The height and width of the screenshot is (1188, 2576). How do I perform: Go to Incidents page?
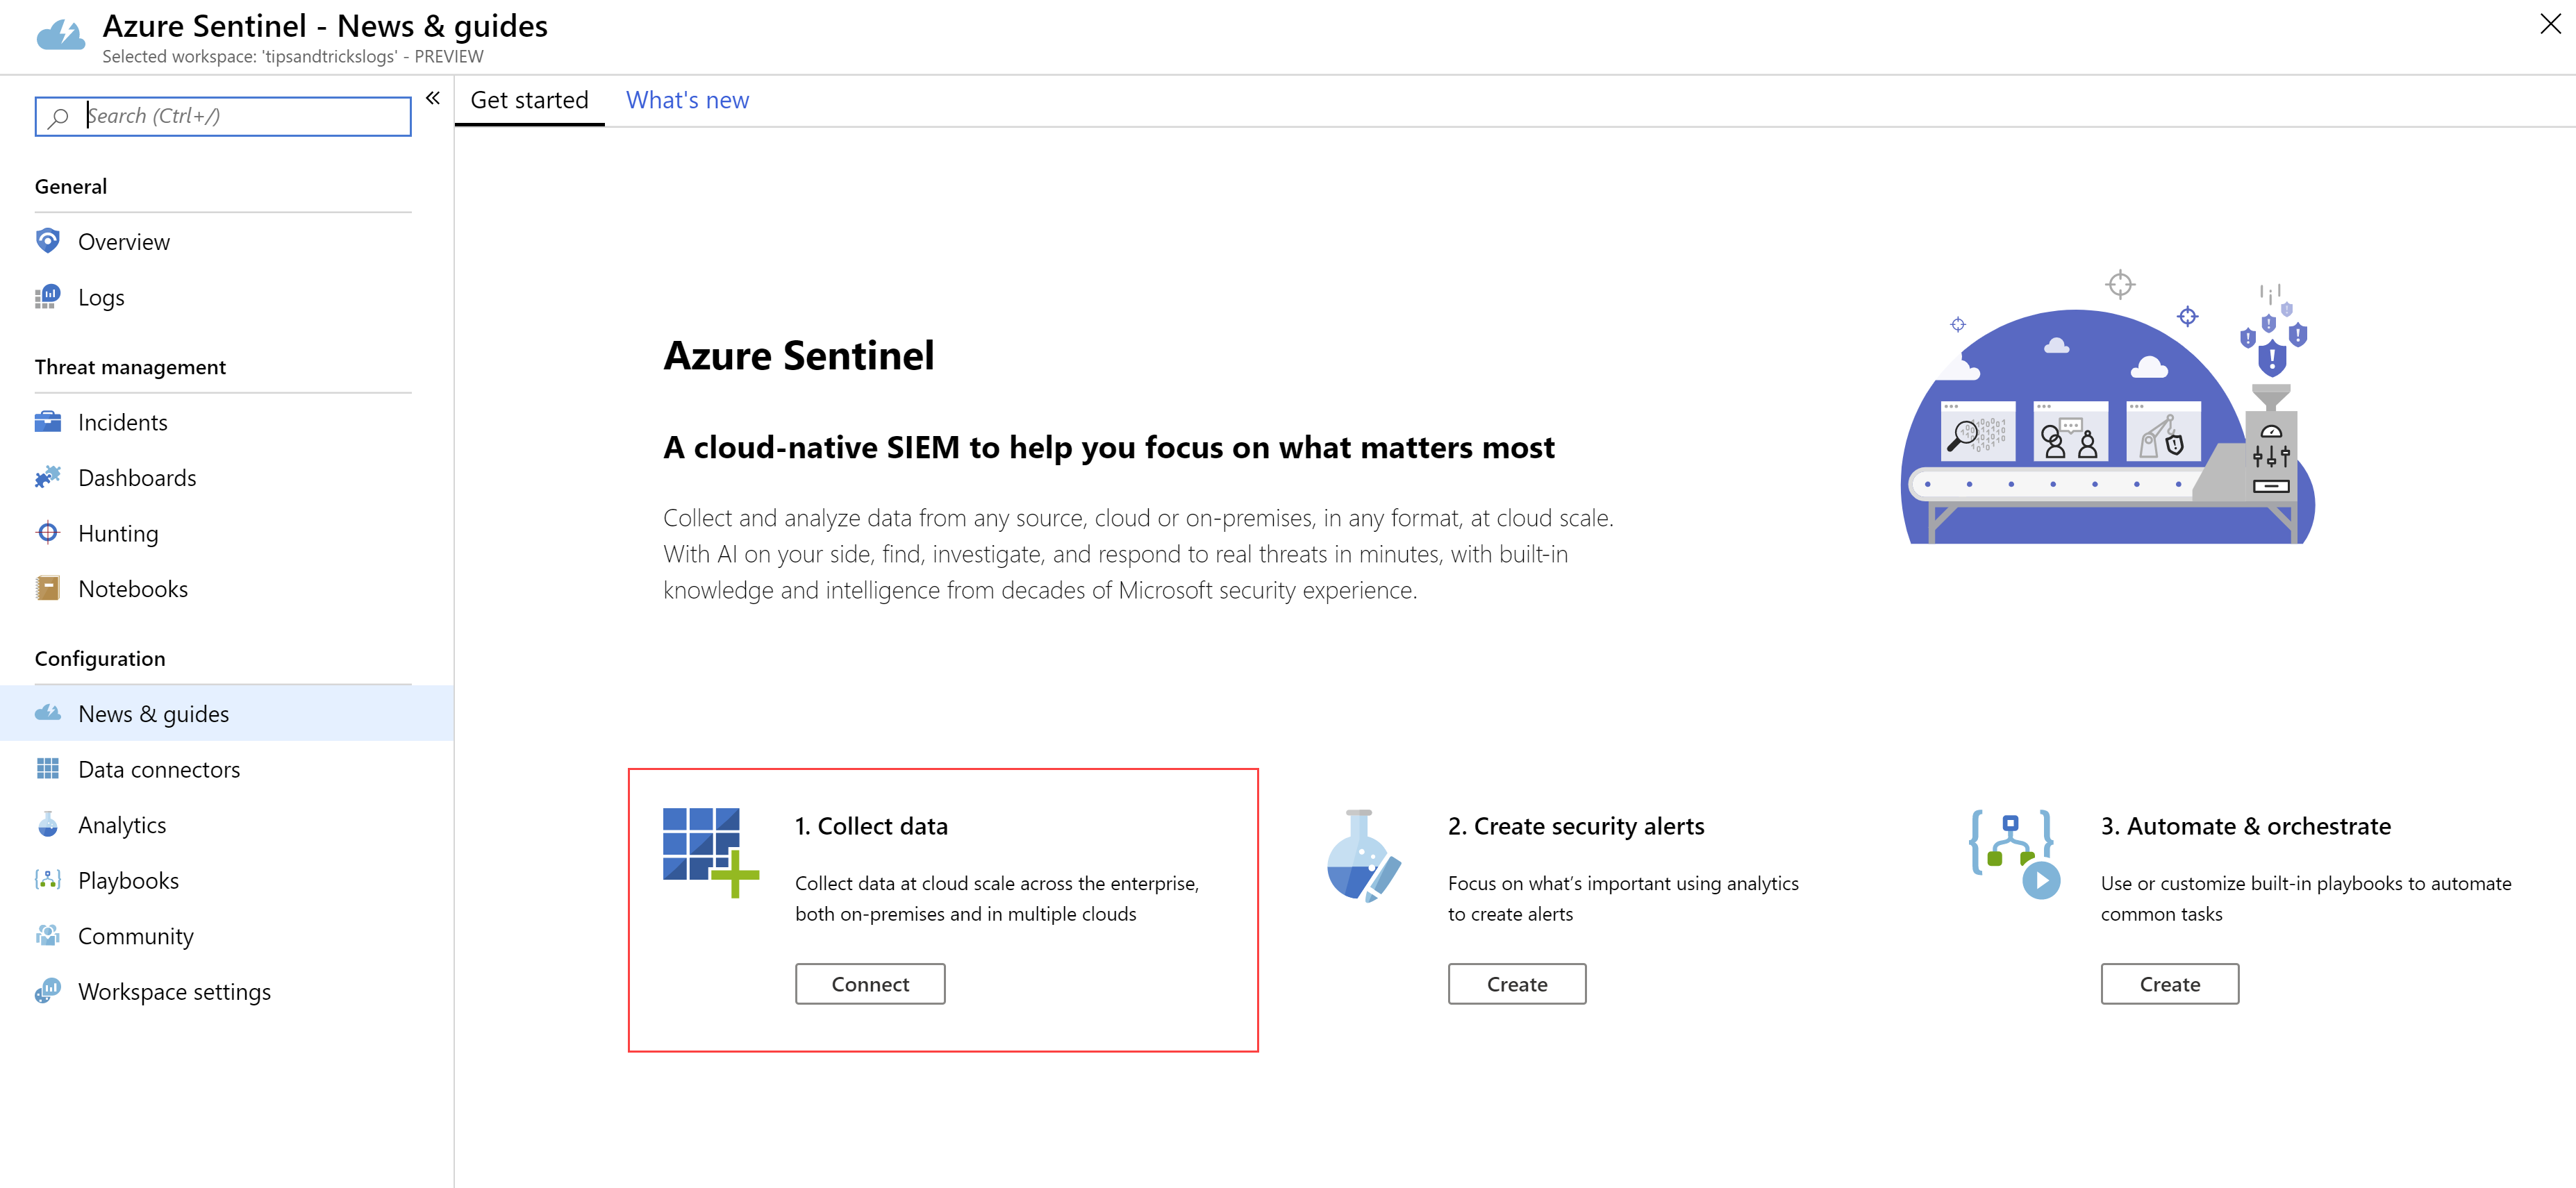click(x=227, y=422)
